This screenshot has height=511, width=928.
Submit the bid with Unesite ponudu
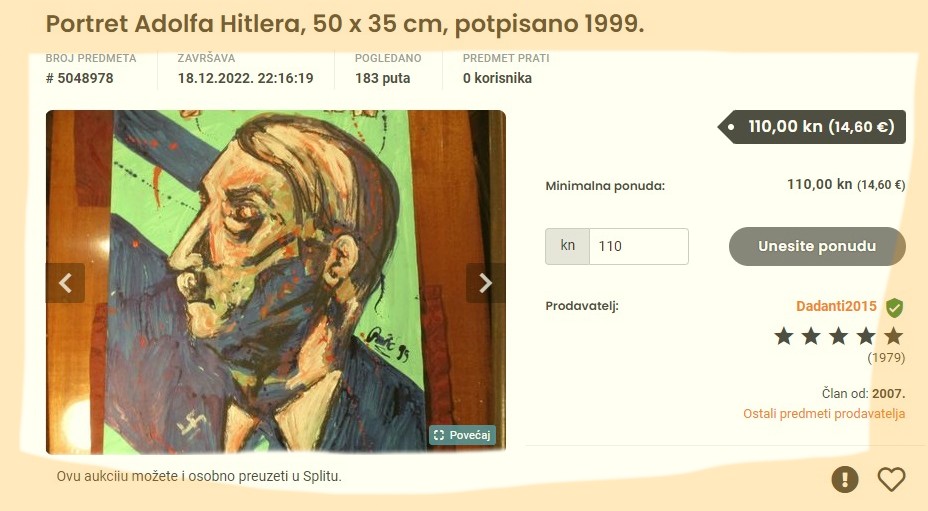tap(817, 246)
